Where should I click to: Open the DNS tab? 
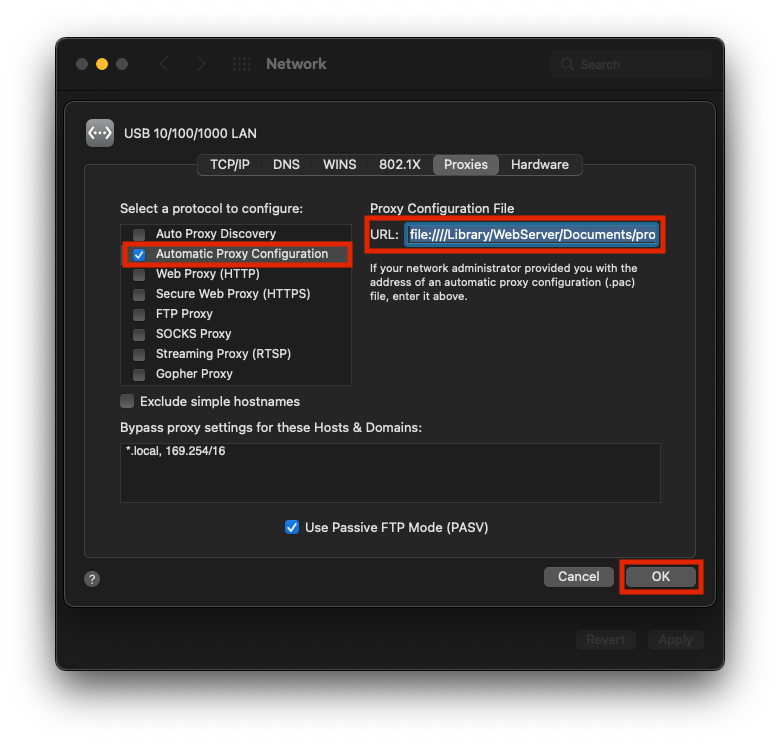pos(286,164)
